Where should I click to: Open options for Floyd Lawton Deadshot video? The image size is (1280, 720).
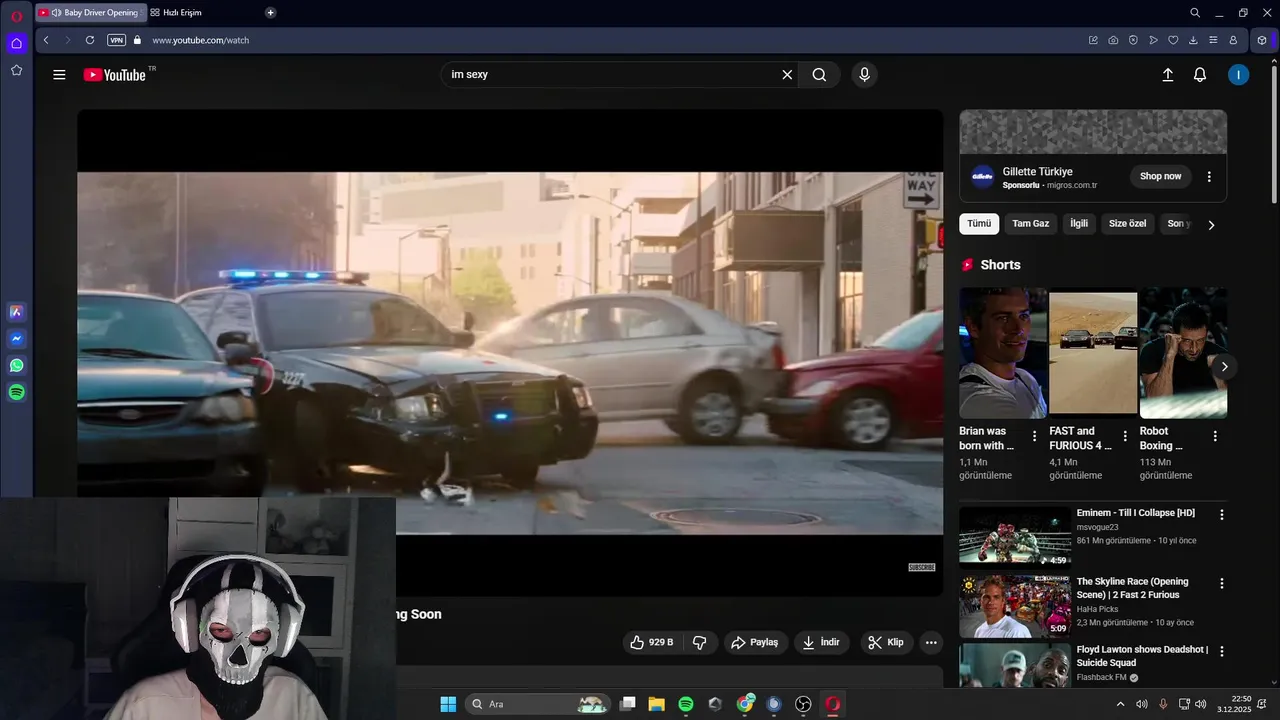click(1221, 650)
